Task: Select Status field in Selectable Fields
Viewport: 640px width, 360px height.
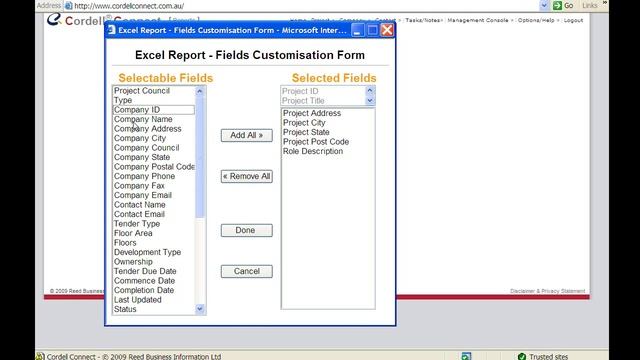Action: pyautogui.click(x=154, y=309)
